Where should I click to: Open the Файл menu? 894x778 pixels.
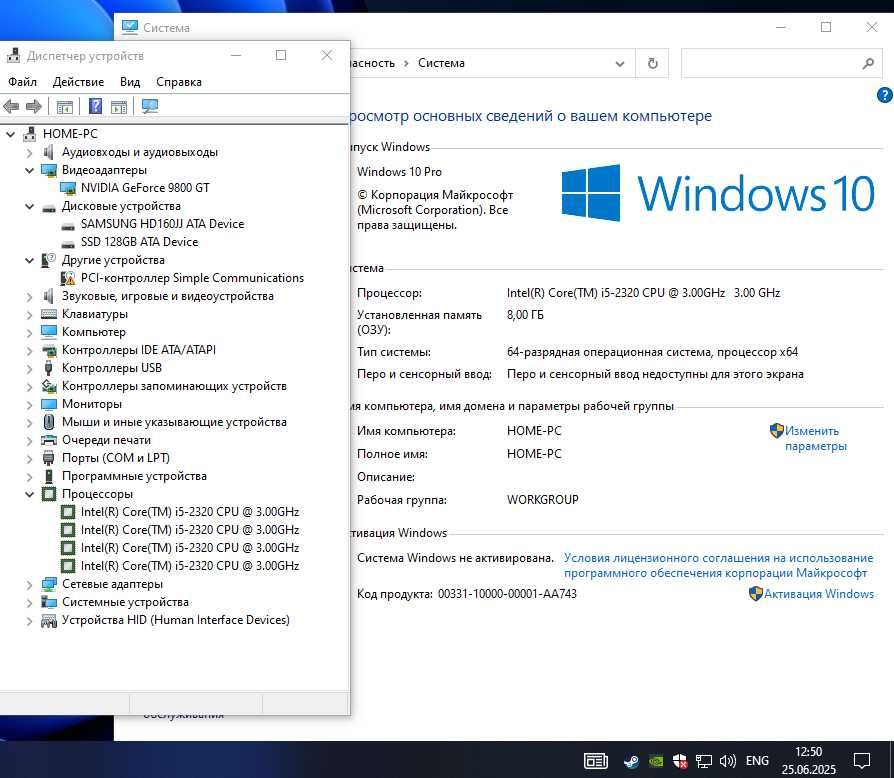click(22, 82)
